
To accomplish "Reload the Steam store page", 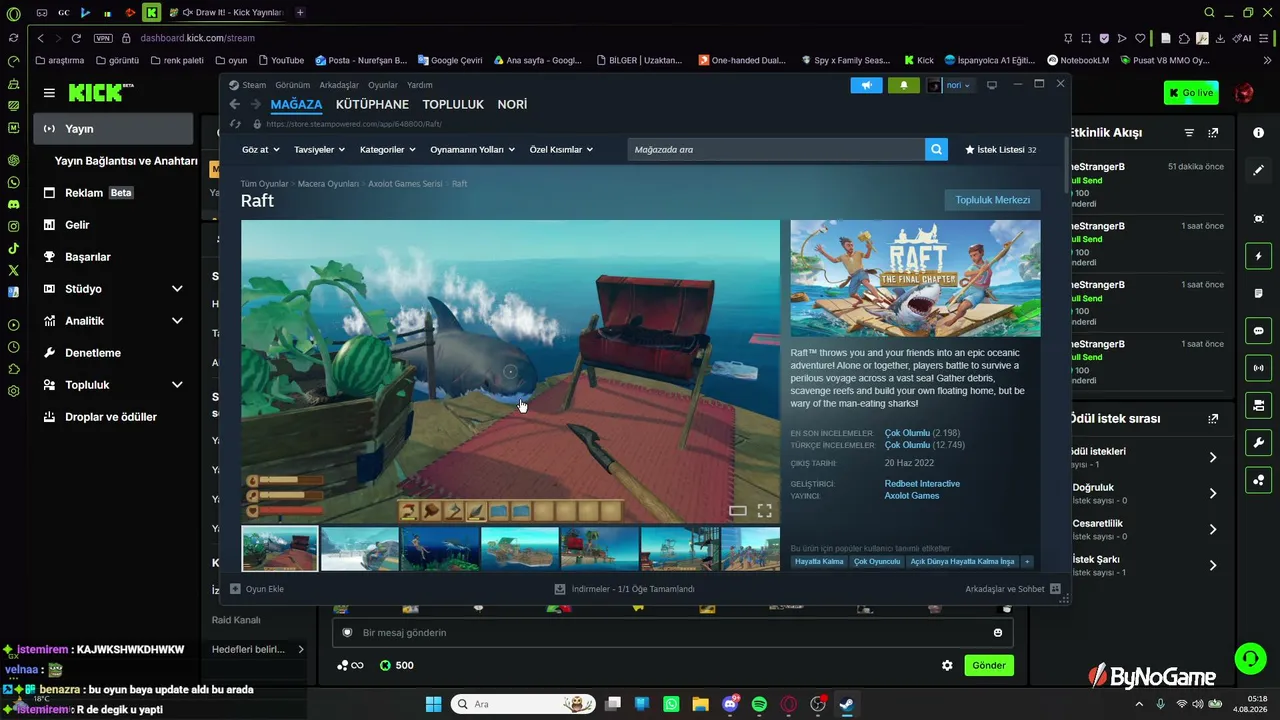I will [x=236, y=124].
